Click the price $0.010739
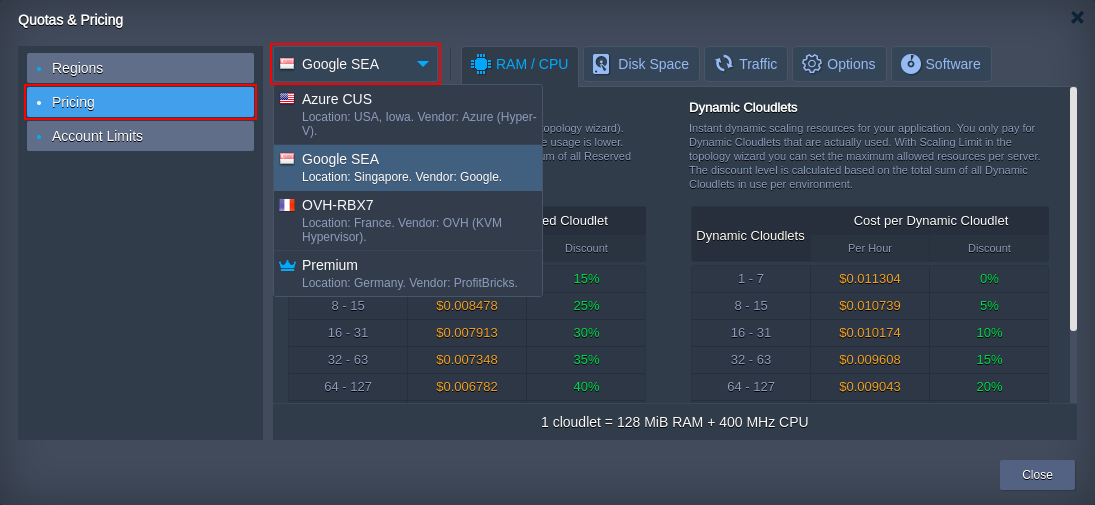Viewport: 1095px width, 505px height. coord(870,306)
